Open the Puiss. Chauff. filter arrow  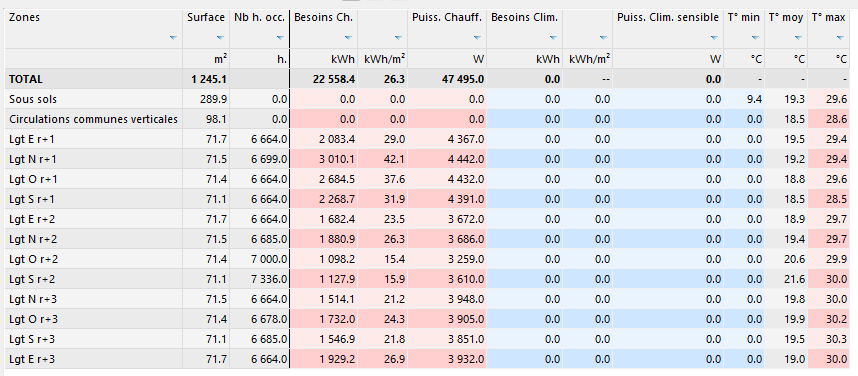(x=477, y=38)
